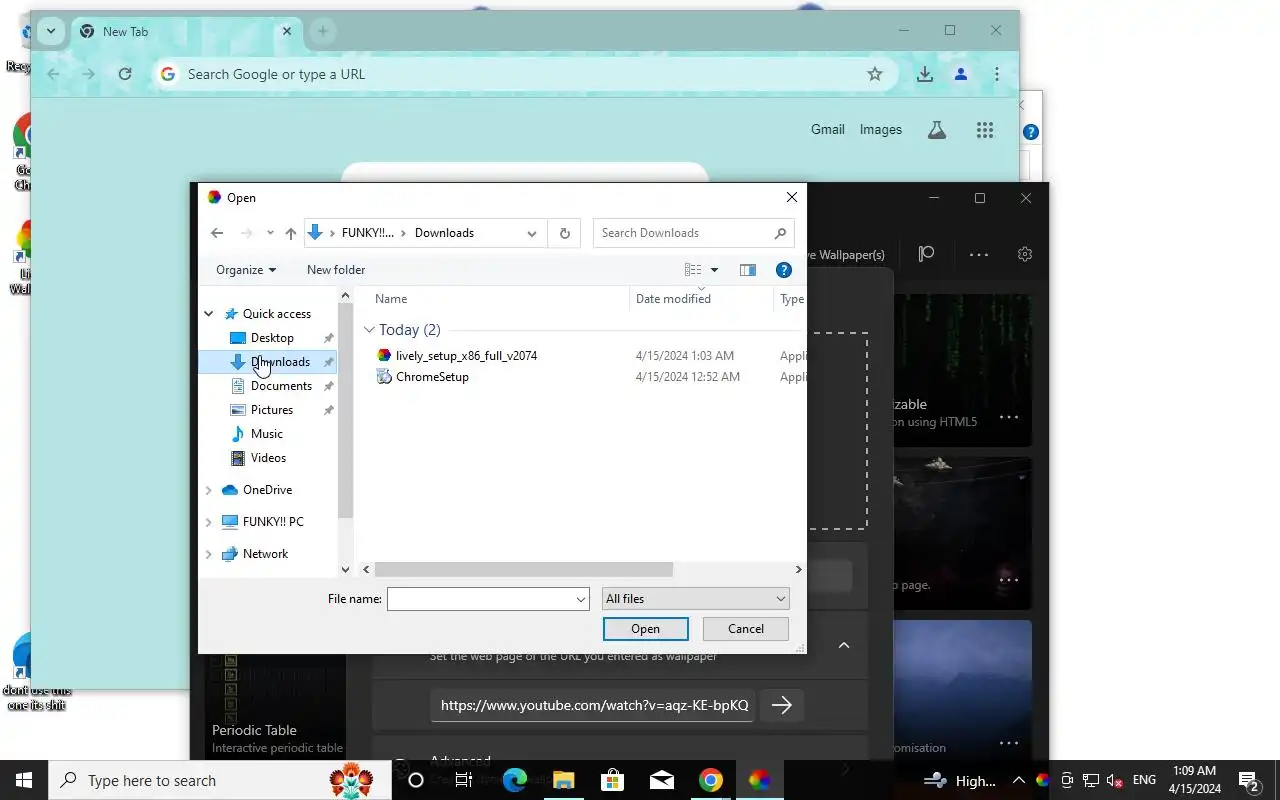
Task: Expand OneDrive tree node
Action: (209, 490)
